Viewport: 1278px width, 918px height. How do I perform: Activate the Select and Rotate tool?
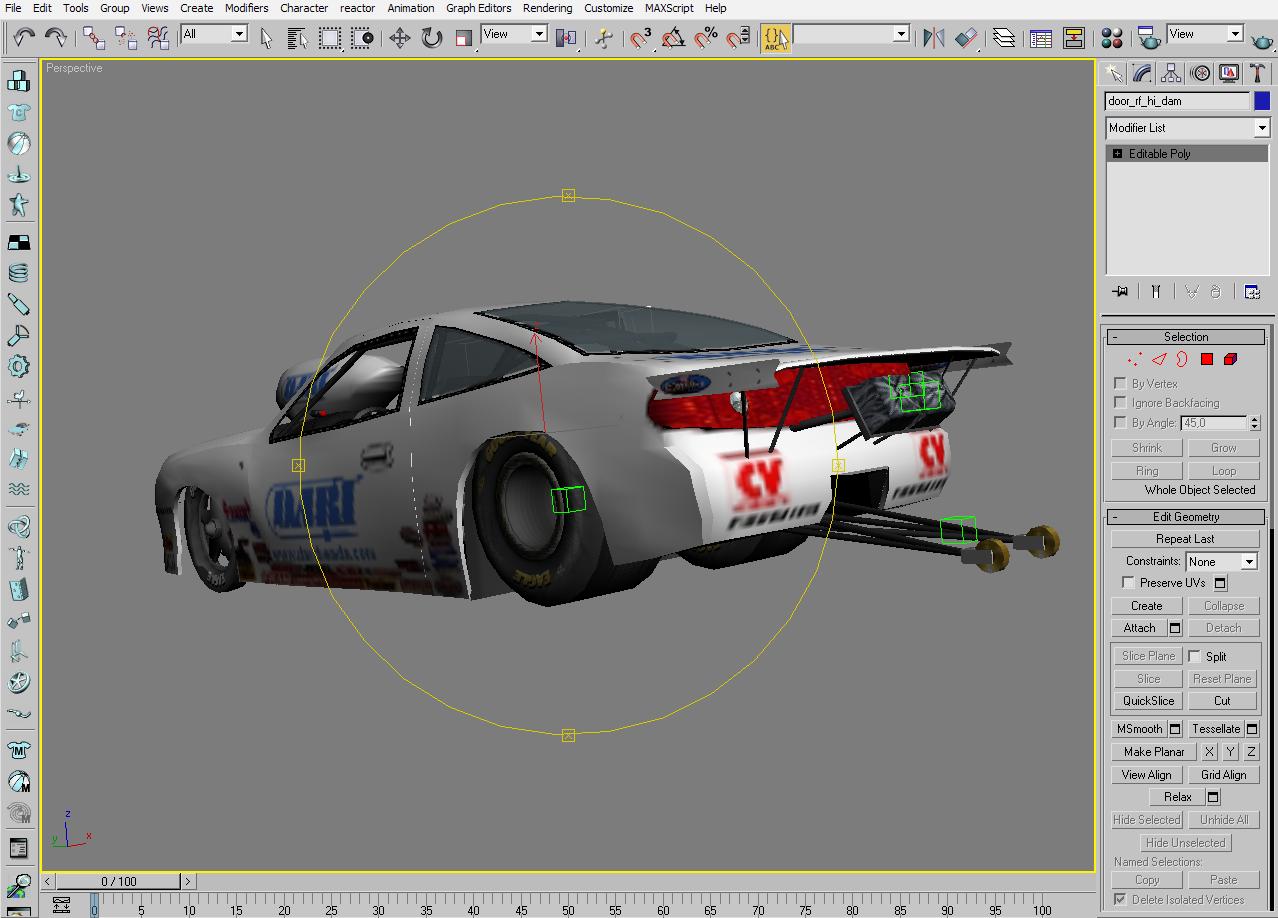pos(432,38)
